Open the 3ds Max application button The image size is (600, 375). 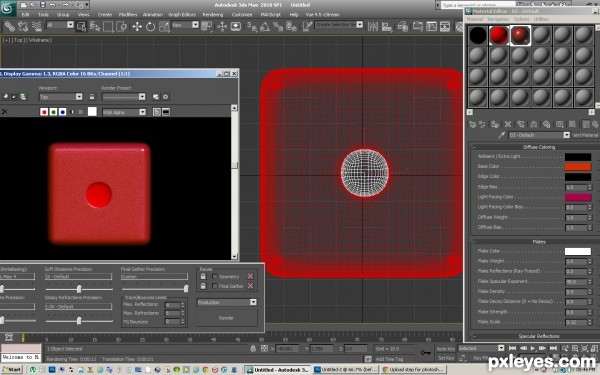[x=8, y=9]
